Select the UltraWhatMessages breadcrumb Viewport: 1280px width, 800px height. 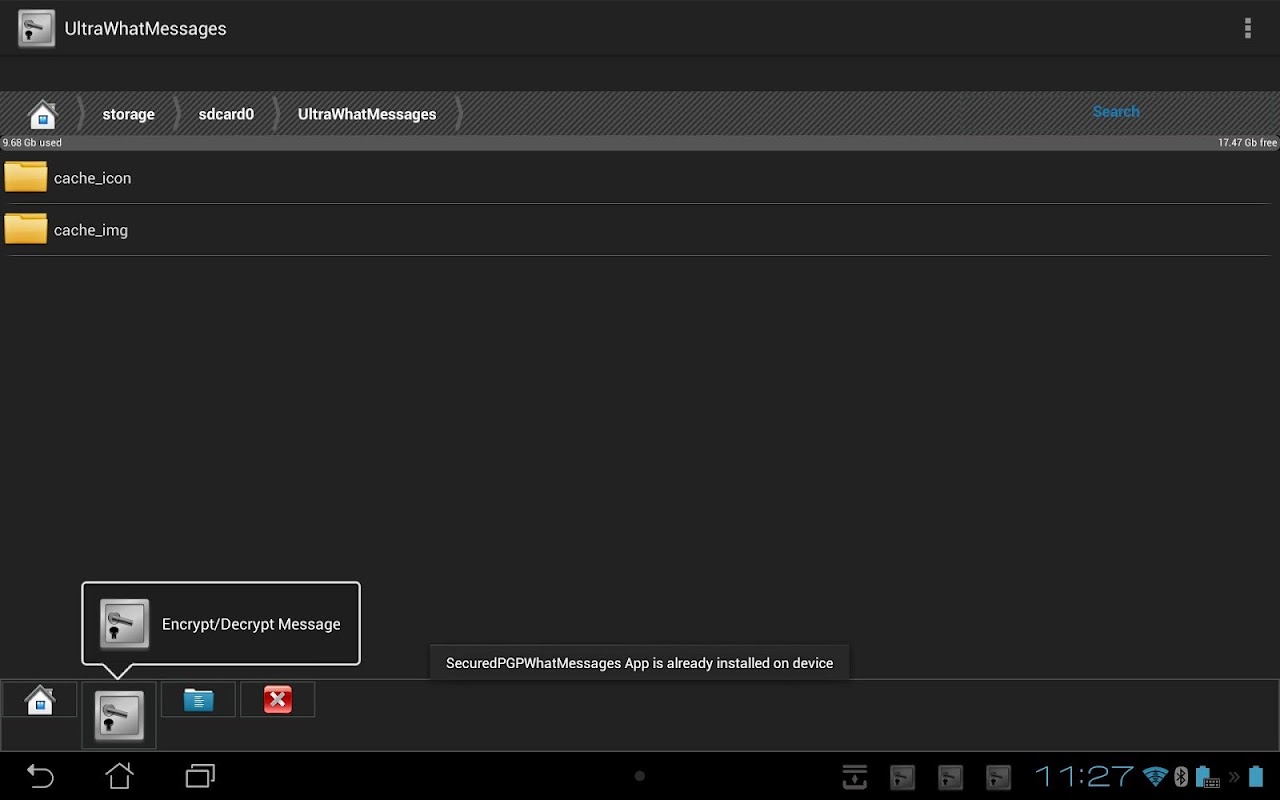(367, 114)
